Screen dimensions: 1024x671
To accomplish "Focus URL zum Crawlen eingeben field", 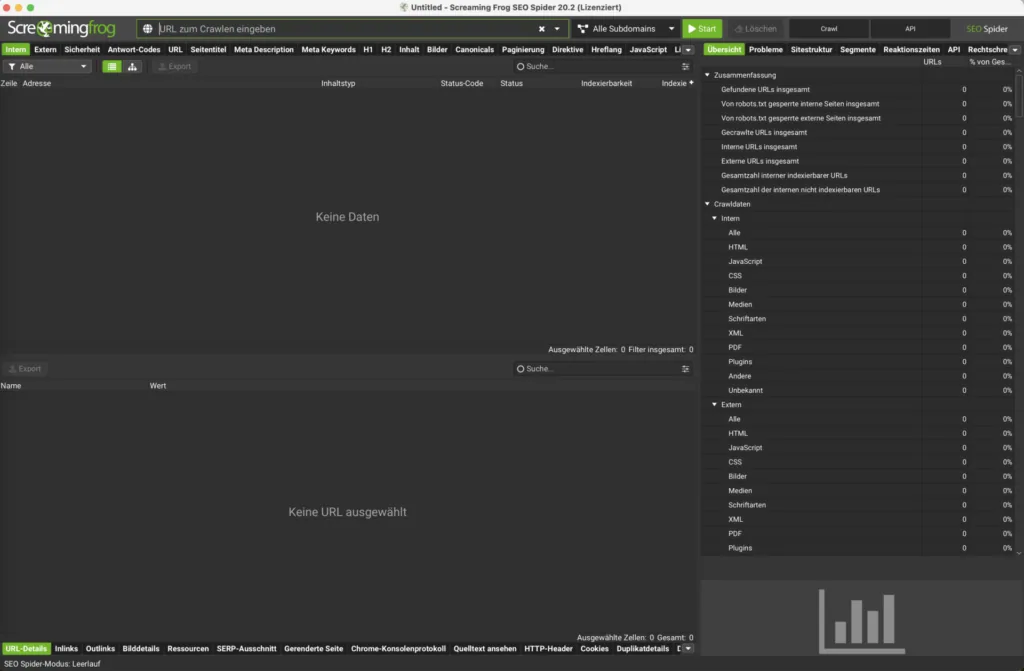I will coord(346,29).
